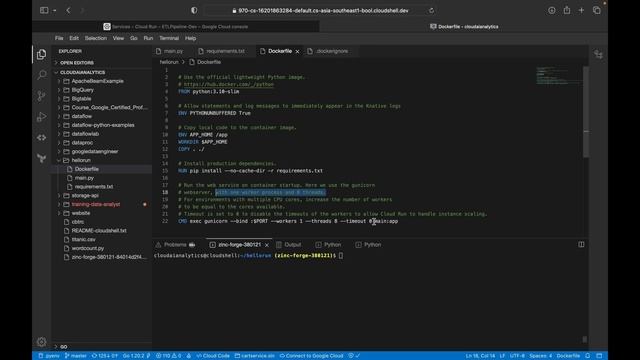Click the sync changes indicator in status bar
The image size is (640, 360).
point(104,356)
